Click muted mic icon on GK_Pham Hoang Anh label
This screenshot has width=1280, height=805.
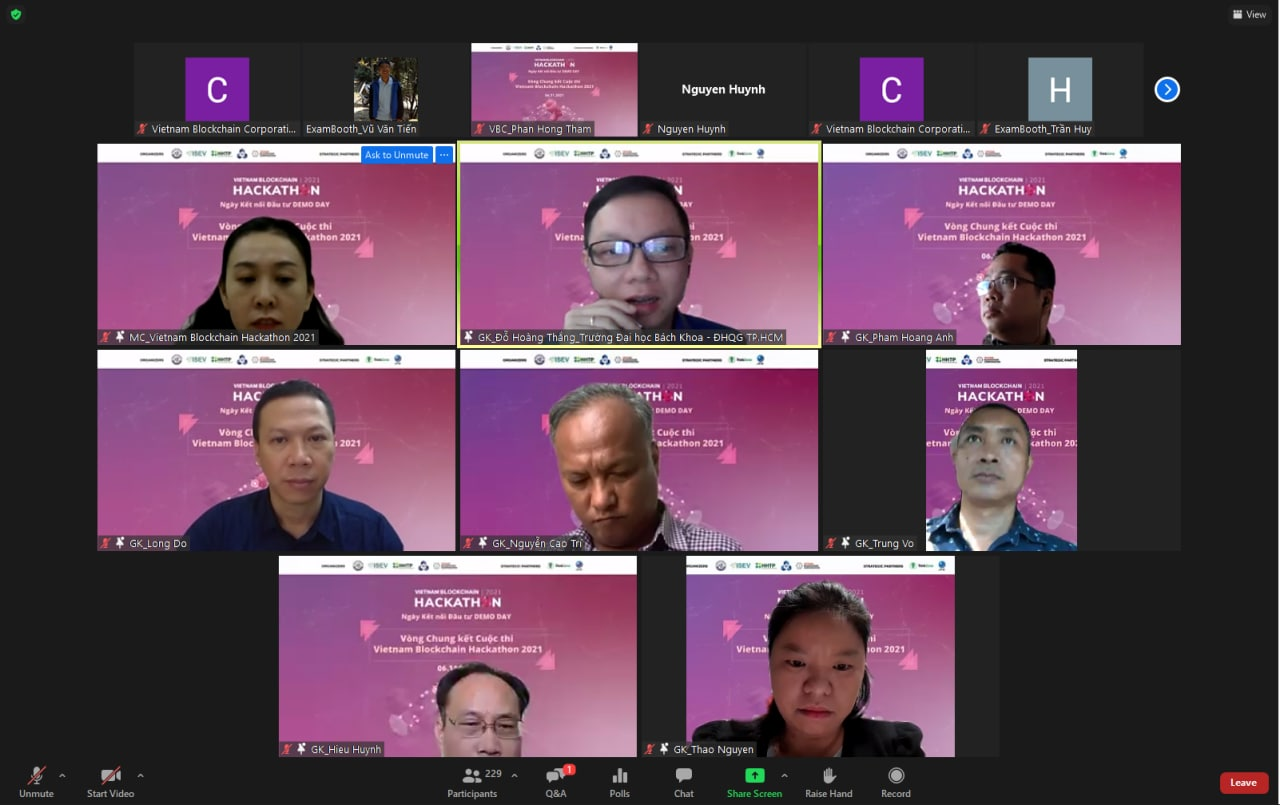(830, 338)
